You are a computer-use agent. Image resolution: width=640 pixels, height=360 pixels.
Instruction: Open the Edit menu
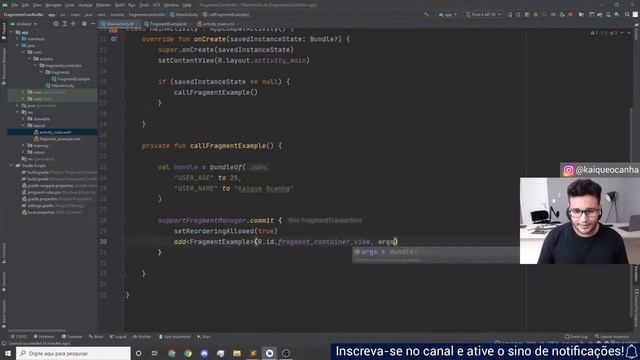[x=25, y=5]
